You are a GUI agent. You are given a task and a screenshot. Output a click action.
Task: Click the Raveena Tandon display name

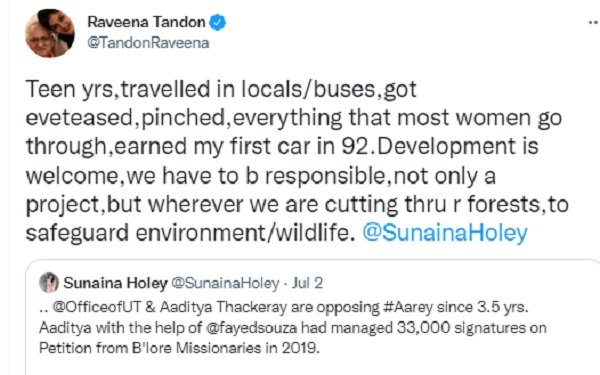click(146, 22)
